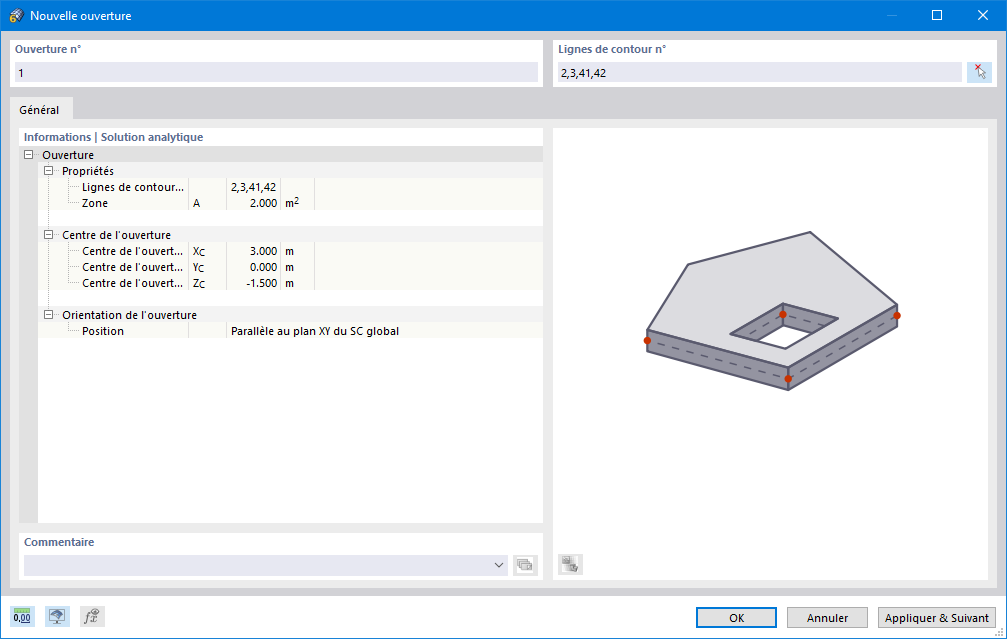Open the comment library icon
The width and height of the screenshot is (1007, 639).
(525, 565)
